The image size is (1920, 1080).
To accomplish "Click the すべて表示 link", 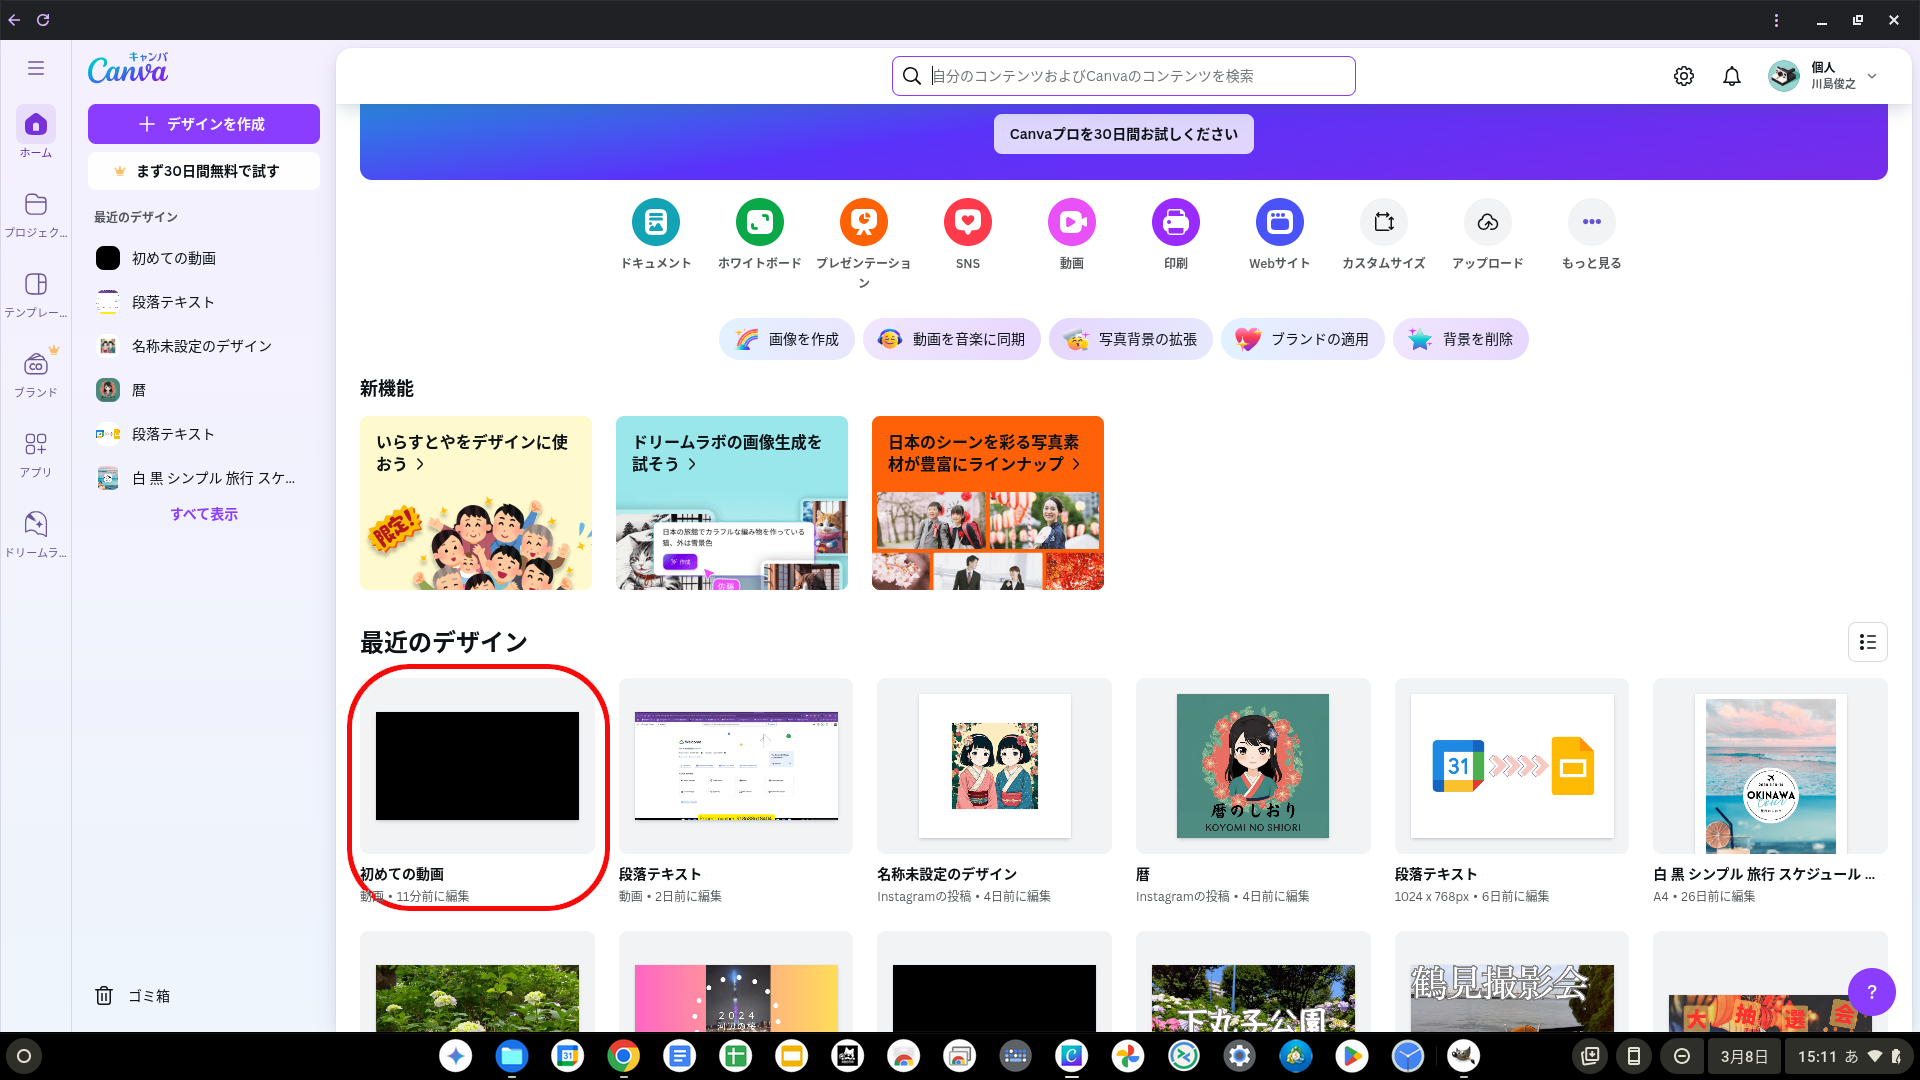I will click(204, 514).
